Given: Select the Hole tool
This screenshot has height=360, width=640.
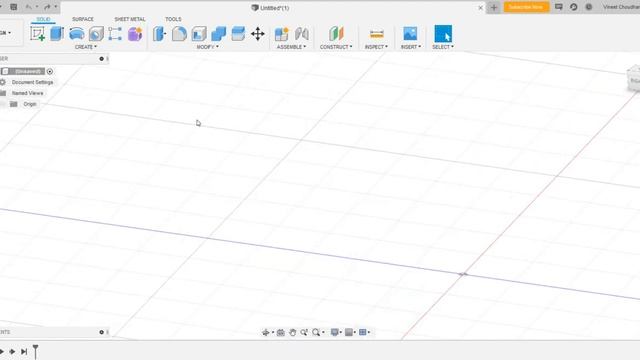Looking at the screenshot, I should click(96, 34).
